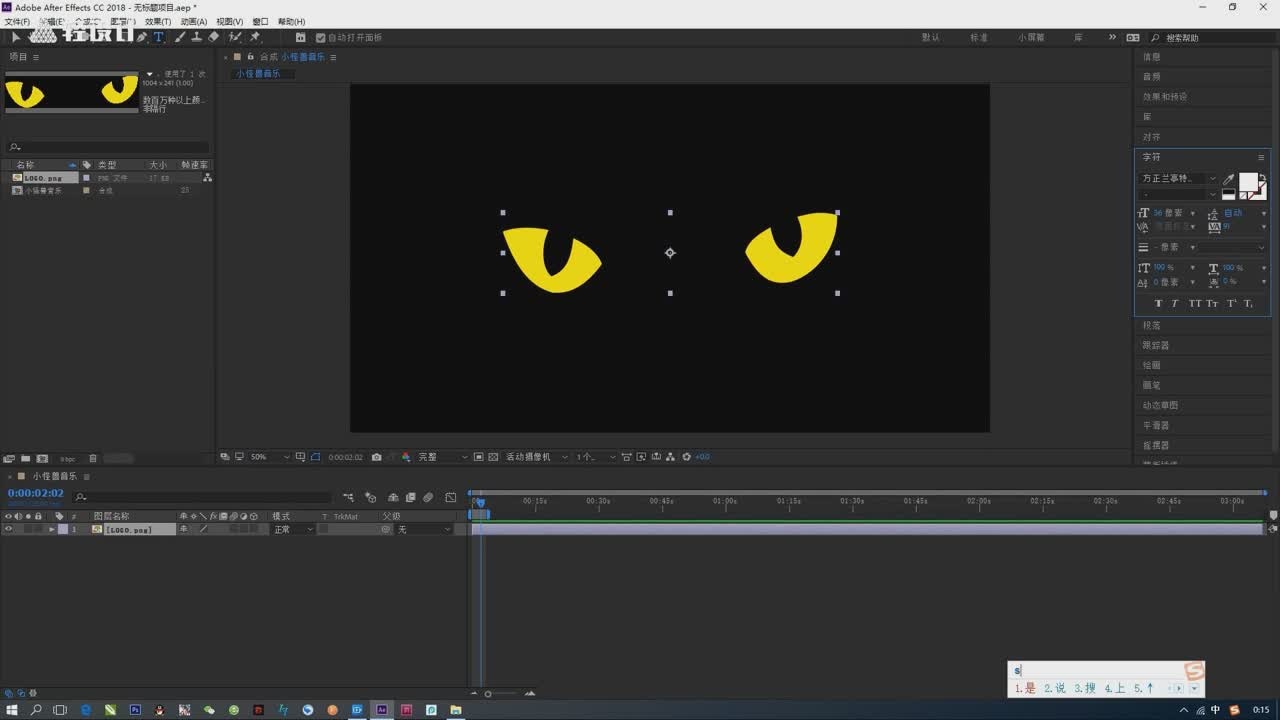Toggle the transparency grid in the viewer
The height and width of the screenshot is (720, 1280).
[493, 457]
